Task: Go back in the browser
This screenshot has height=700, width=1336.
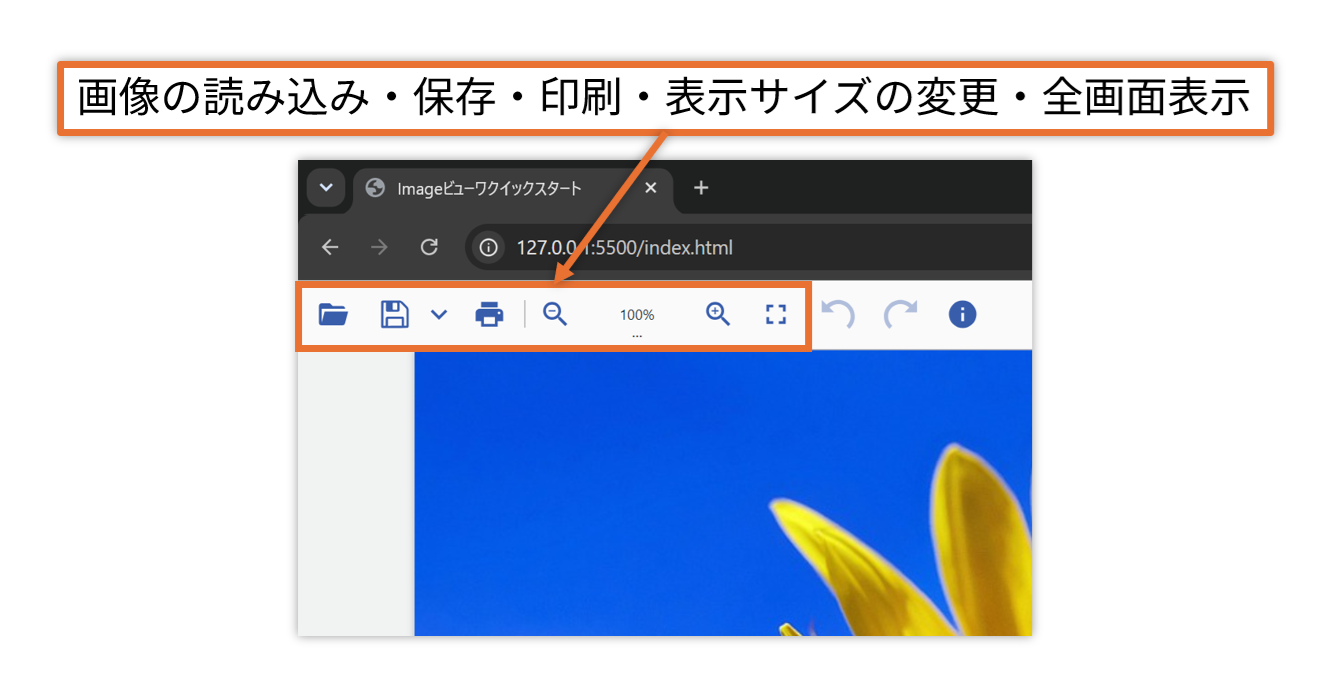Action: pos(330,247)
